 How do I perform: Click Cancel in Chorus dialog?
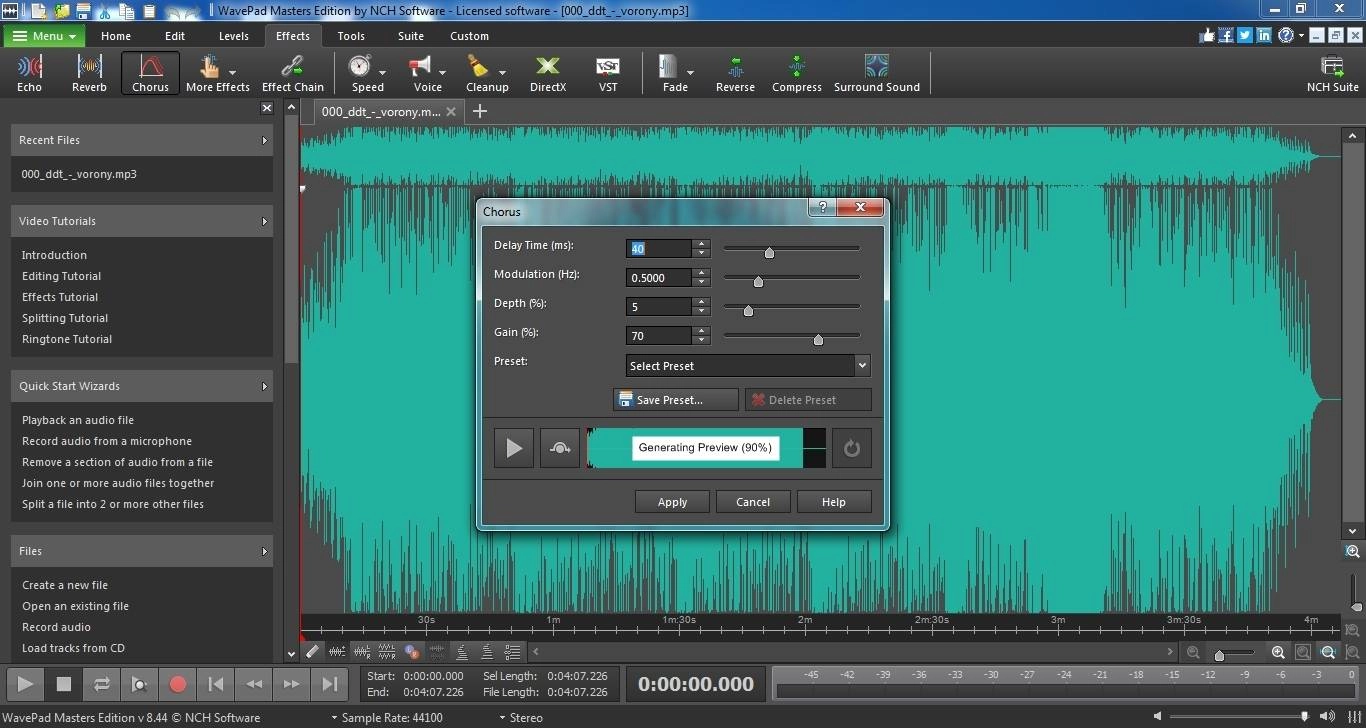click(x=753, y=502)
